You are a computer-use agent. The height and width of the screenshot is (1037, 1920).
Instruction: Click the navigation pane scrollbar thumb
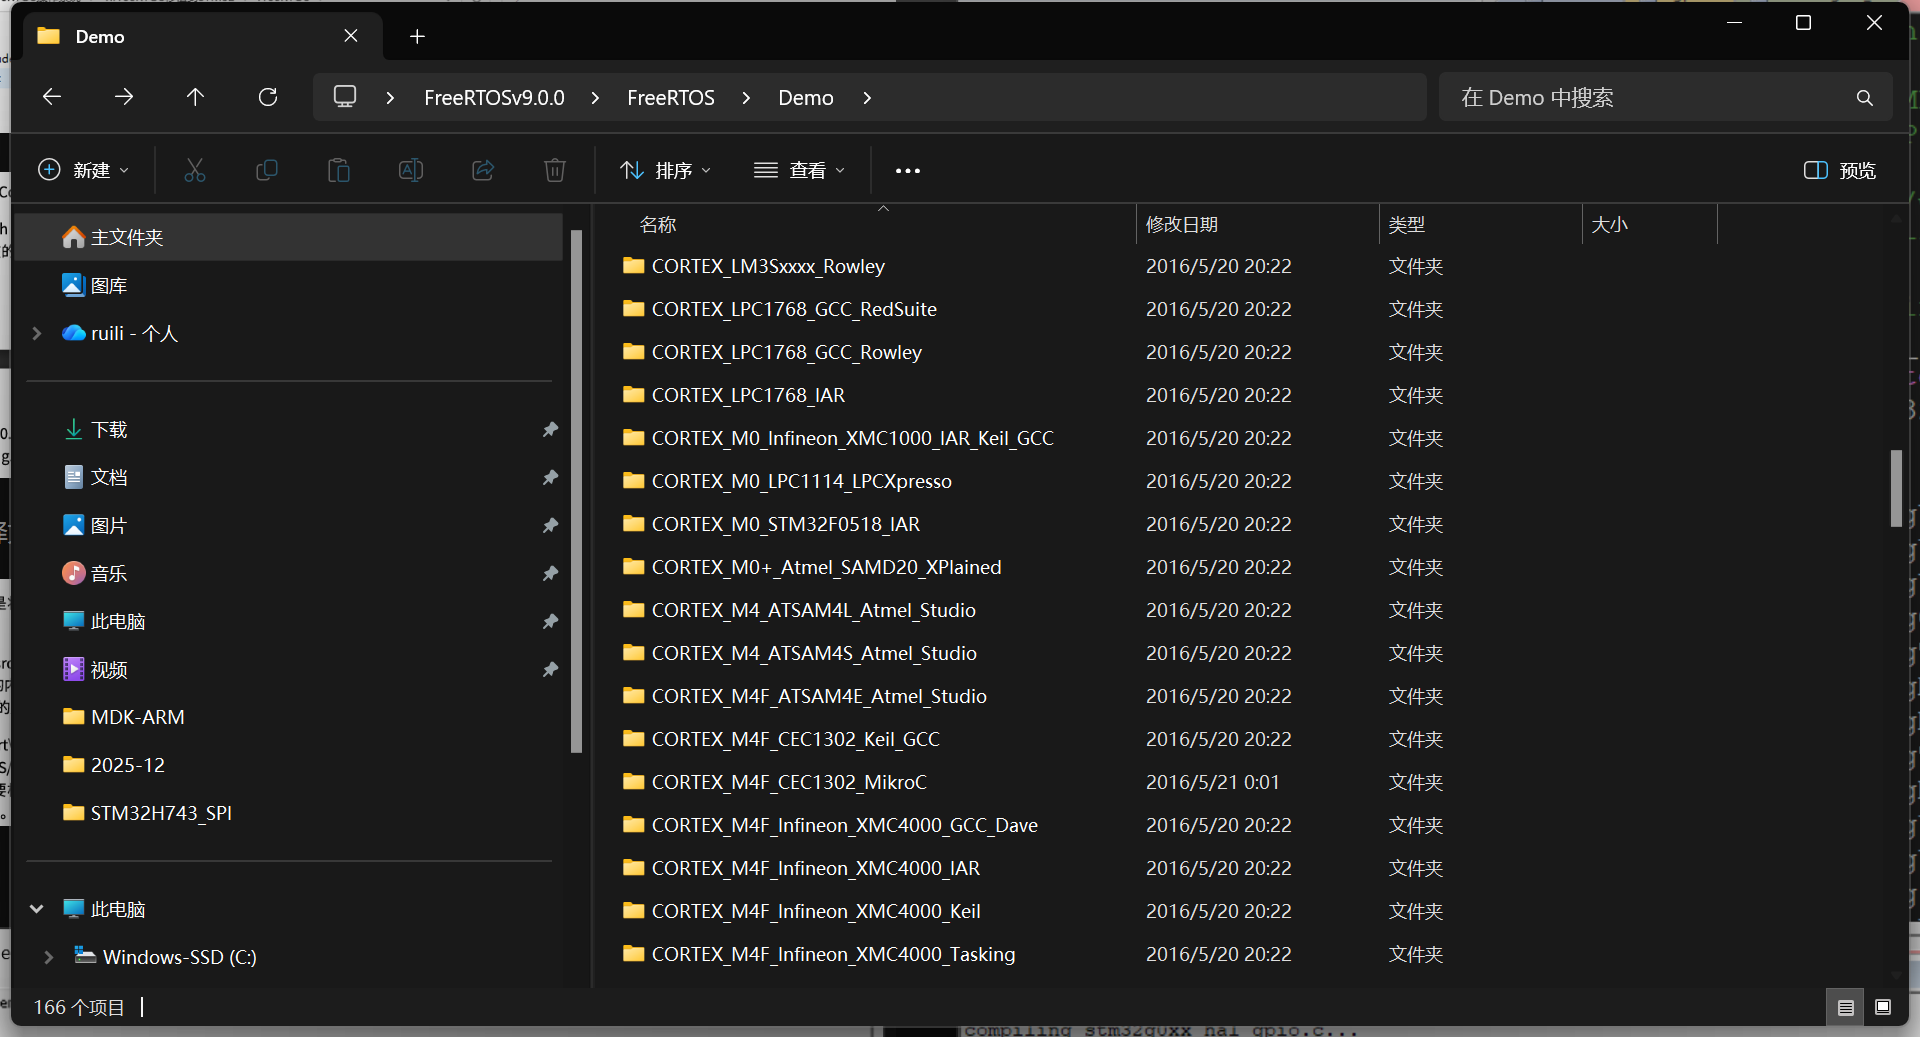point(576,491)
